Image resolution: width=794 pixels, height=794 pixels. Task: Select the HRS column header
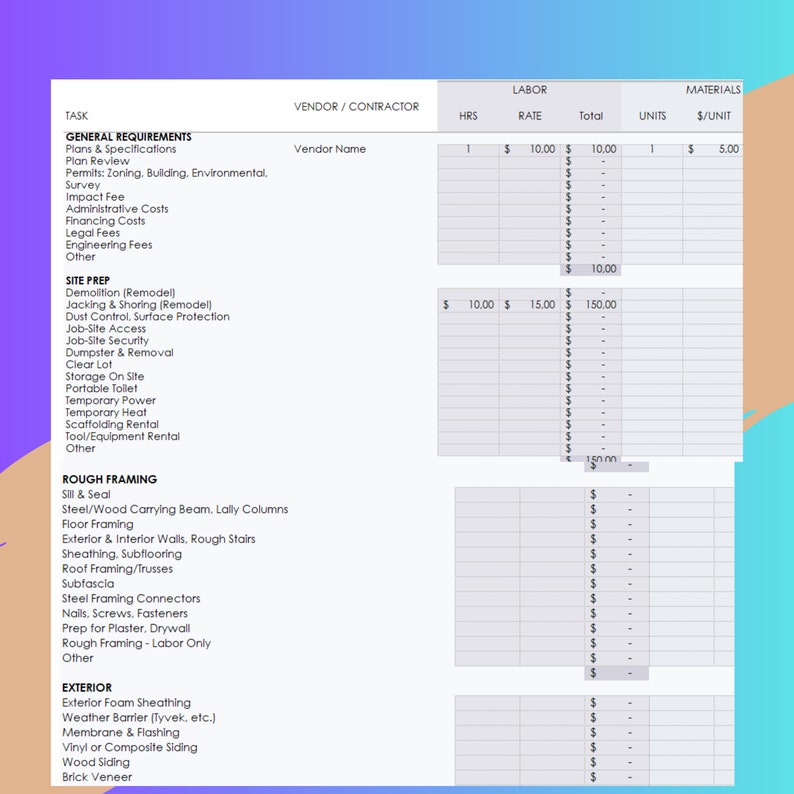pyautogui.click(x=468, y=116)
